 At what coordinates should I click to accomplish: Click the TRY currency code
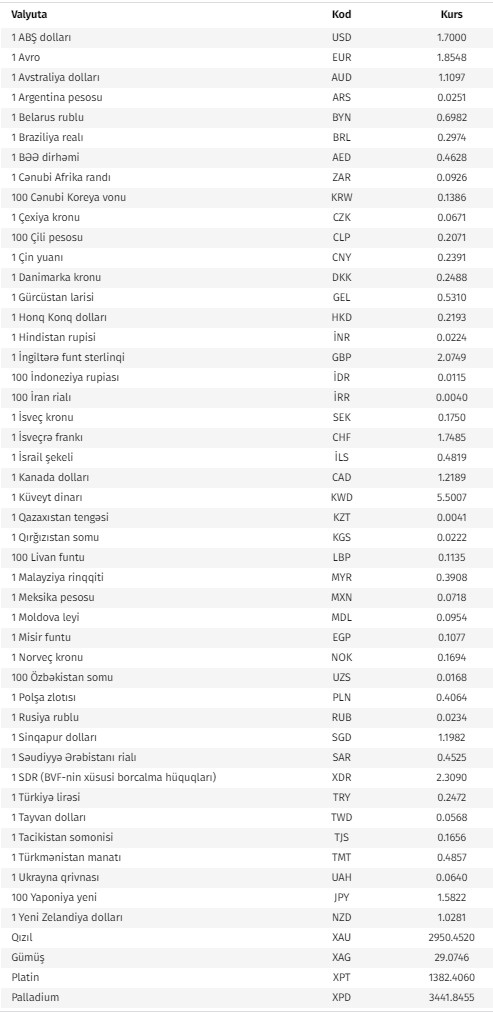341,798
